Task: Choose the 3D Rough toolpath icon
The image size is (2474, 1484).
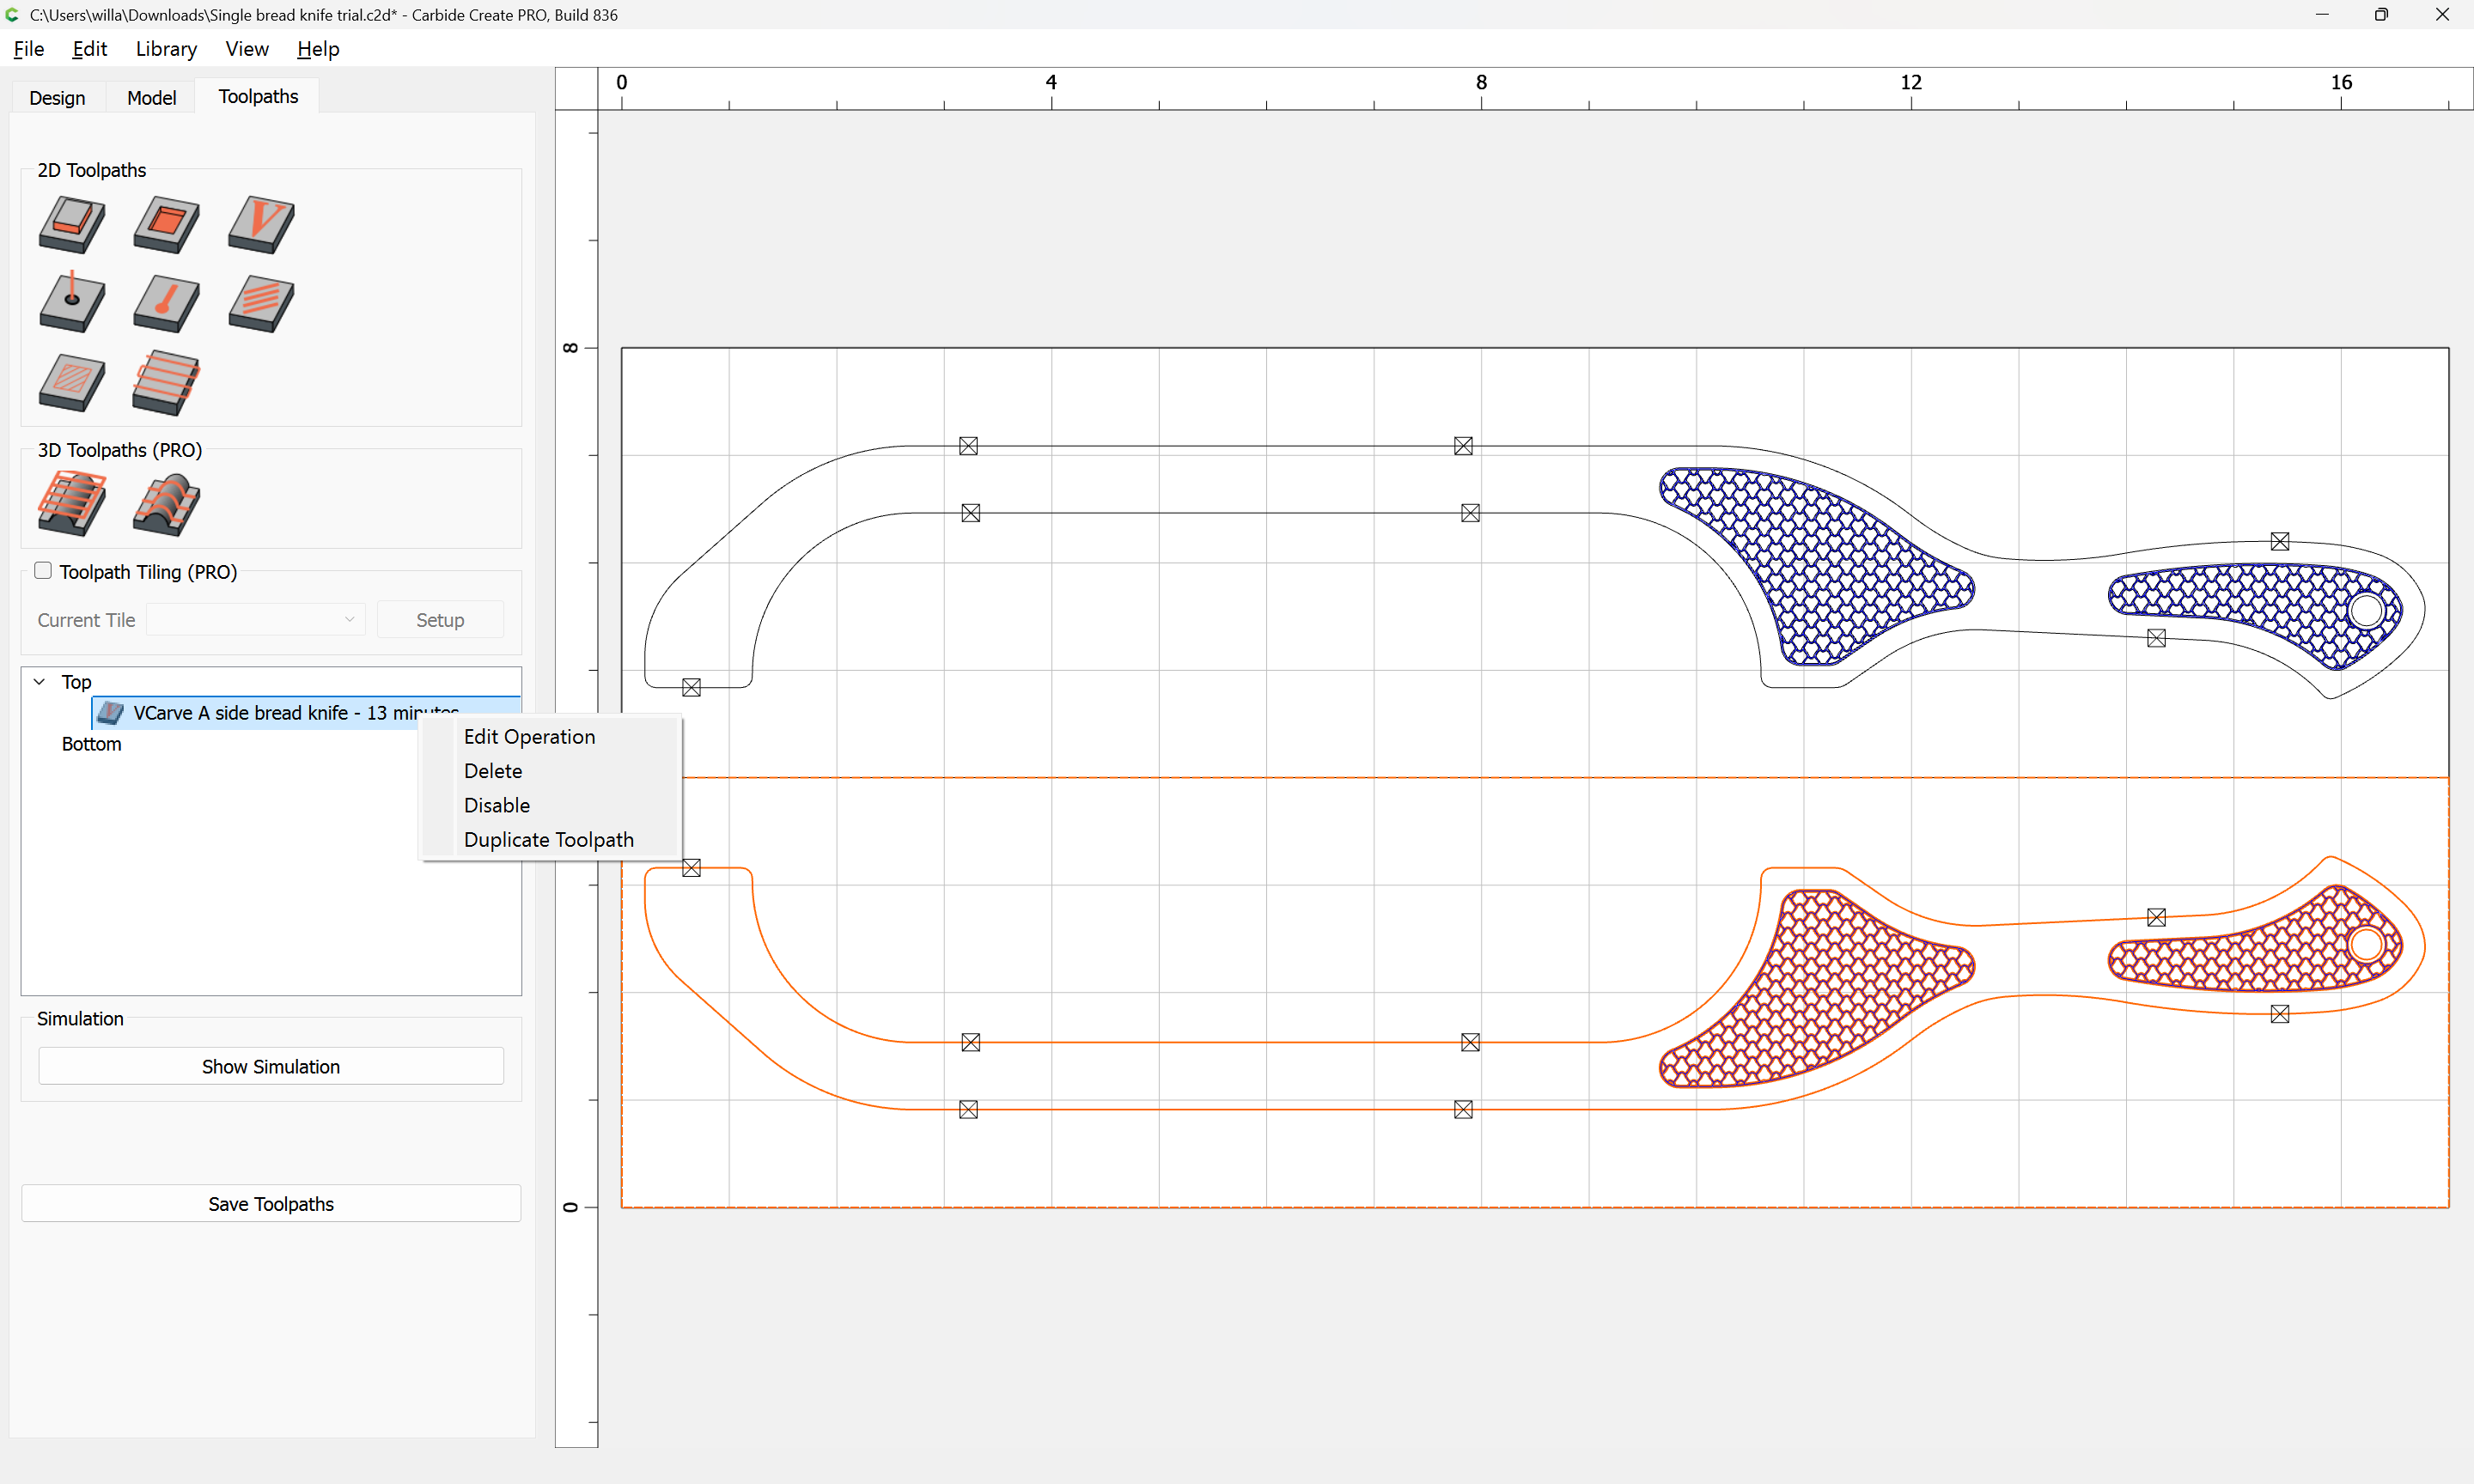Action: (71, 503)
